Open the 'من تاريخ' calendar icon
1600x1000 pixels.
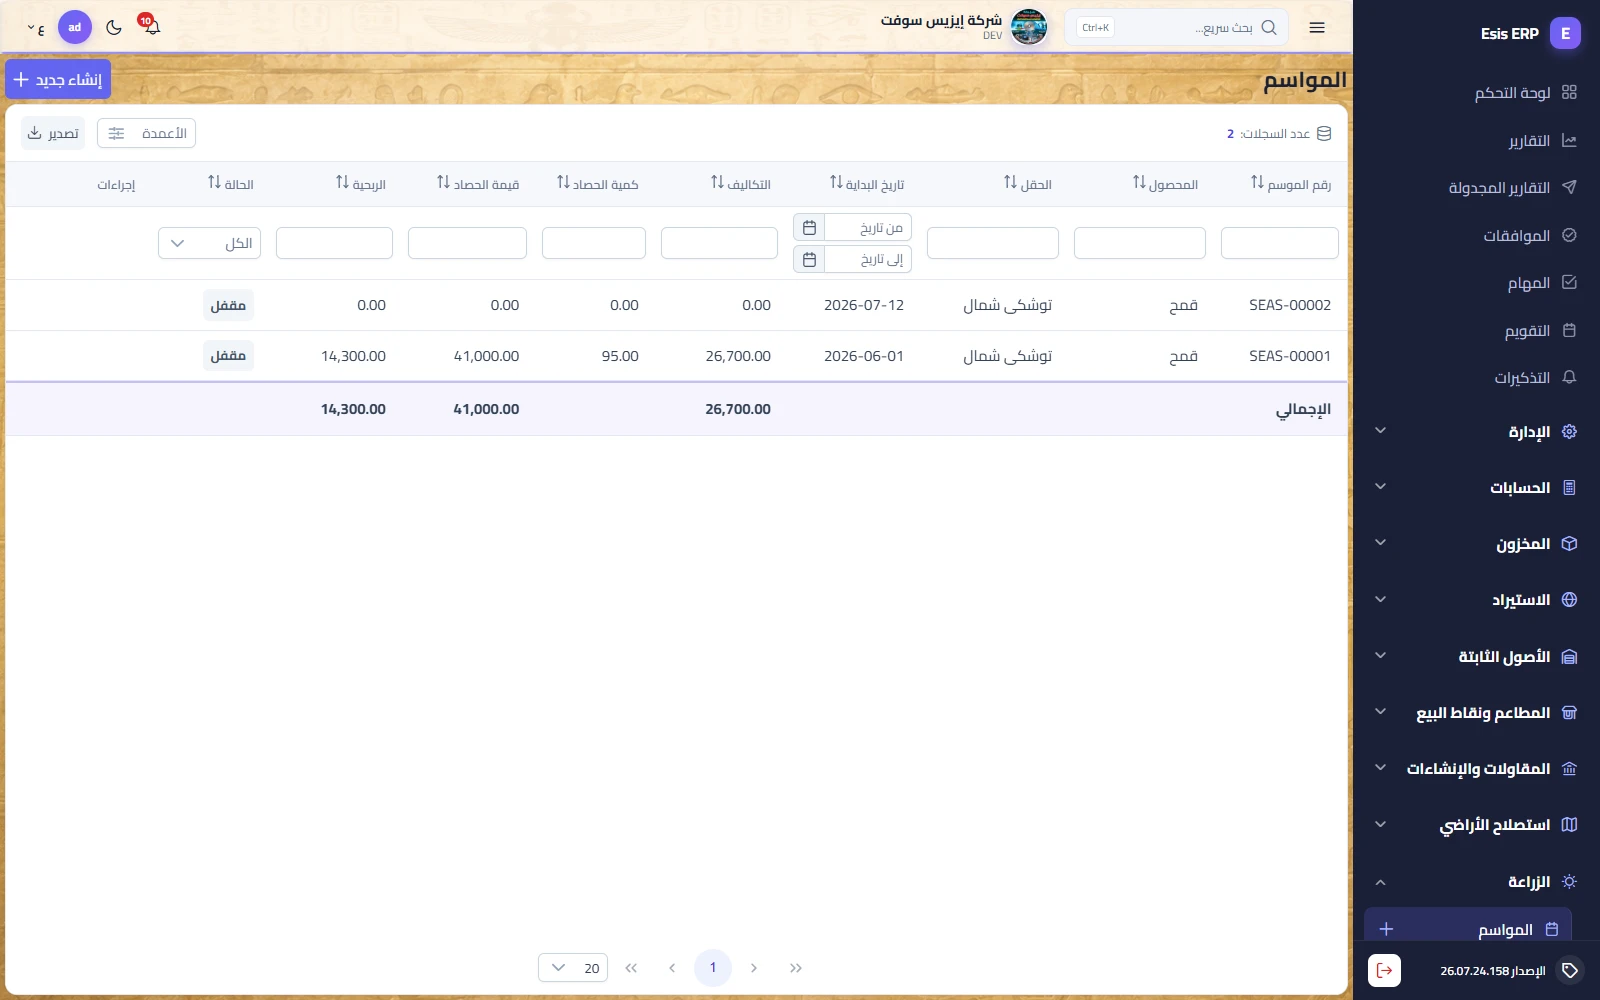(x=809, y=228)
